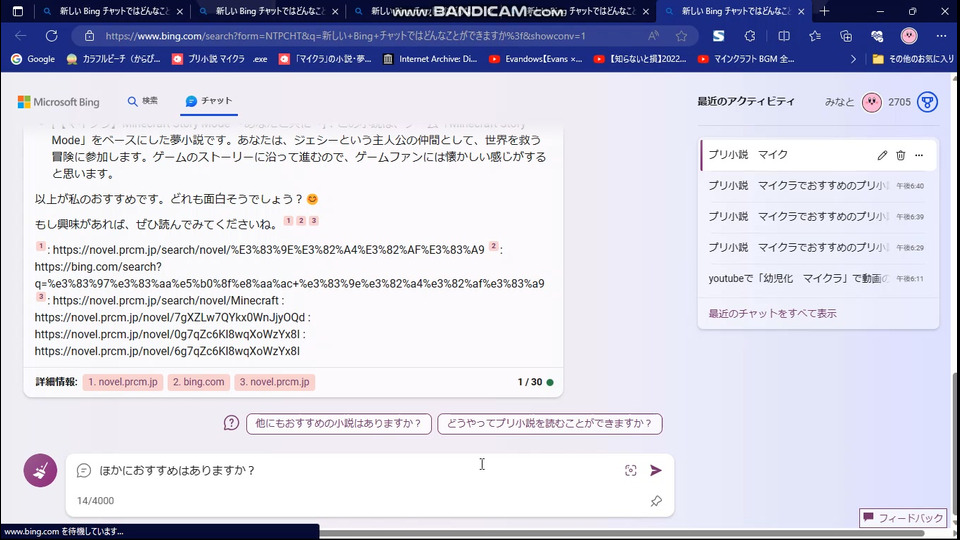Viewport: 960px width, 540px height.
Task: Open the フィードバック button
Action: (903, 518)
